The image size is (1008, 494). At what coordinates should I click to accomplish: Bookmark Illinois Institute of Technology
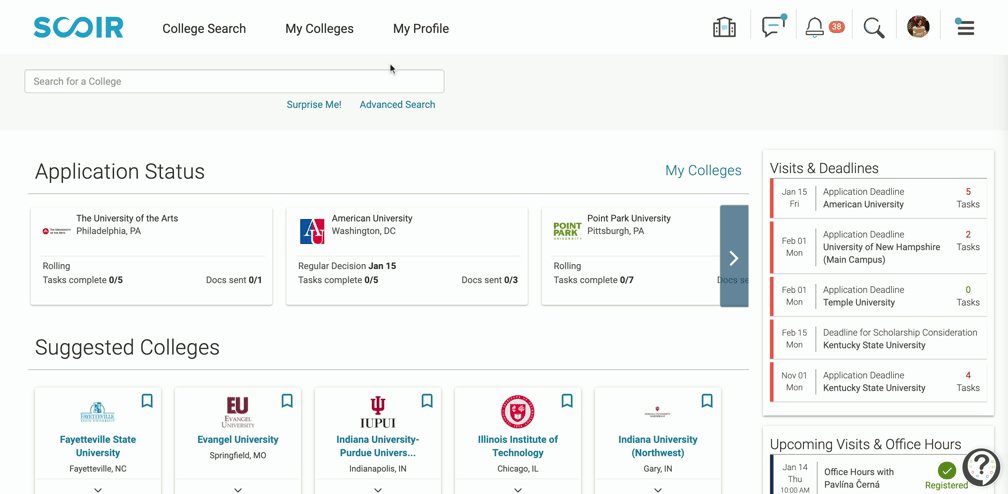coord(567,401)
